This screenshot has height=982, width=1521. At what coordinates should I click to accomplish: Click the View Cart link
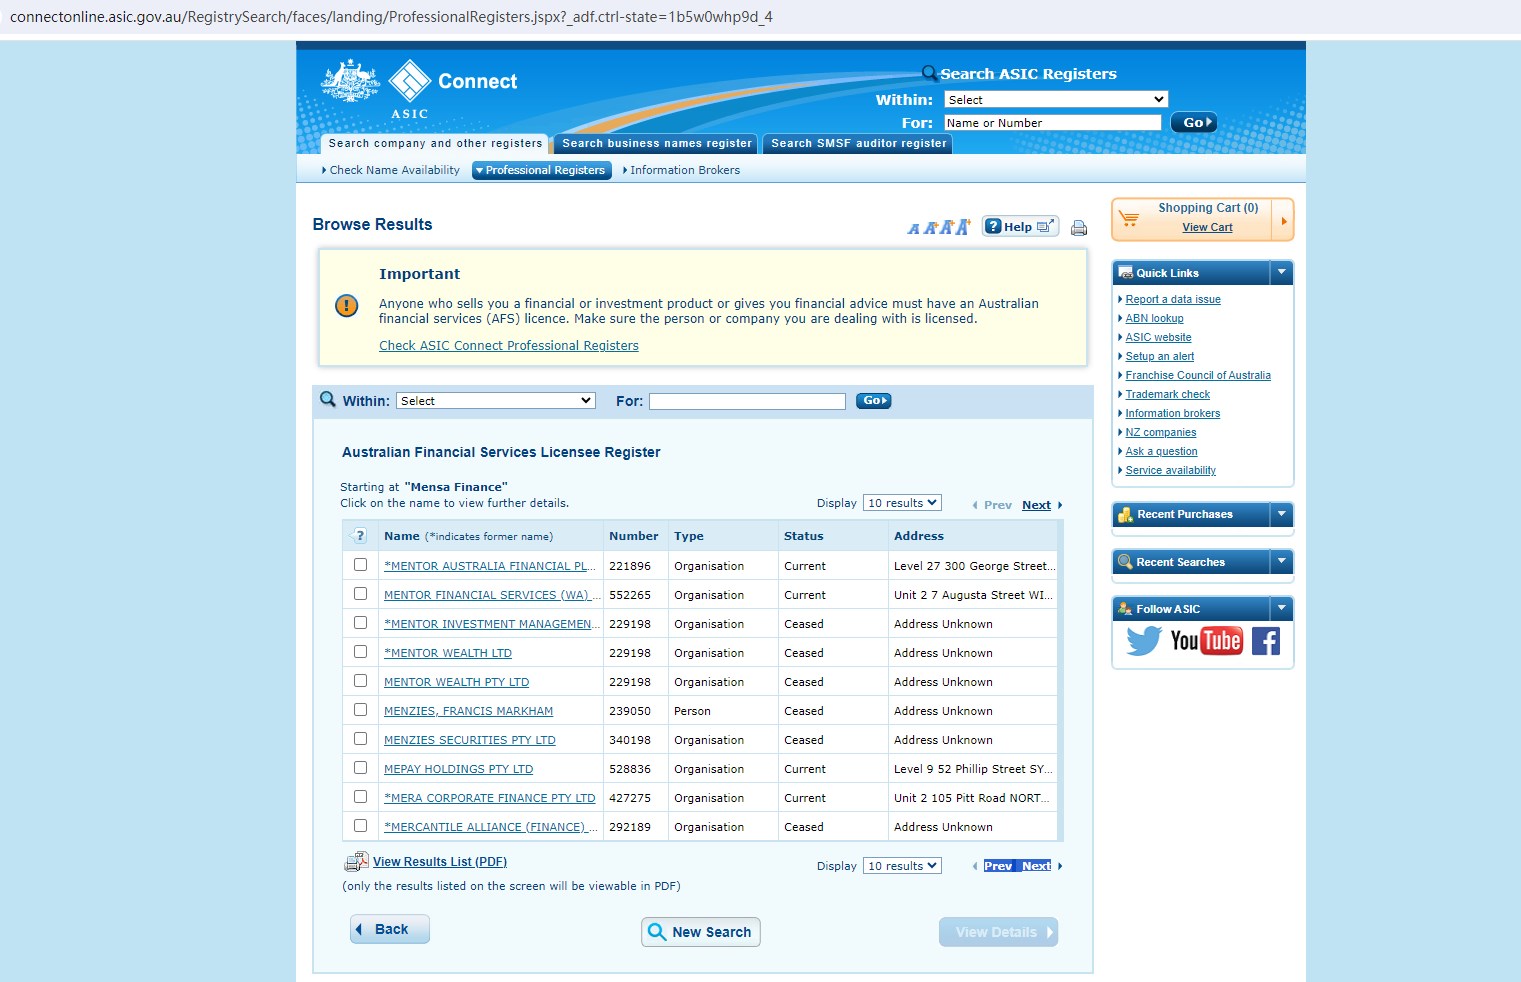tap(1207, 227)
